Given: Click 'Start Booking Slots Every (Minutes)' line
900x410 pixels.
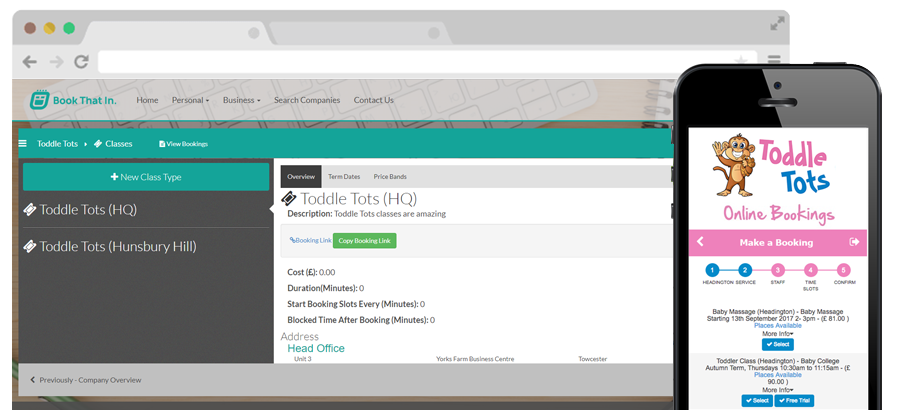Looking at the screenshot, I should 356,304.
